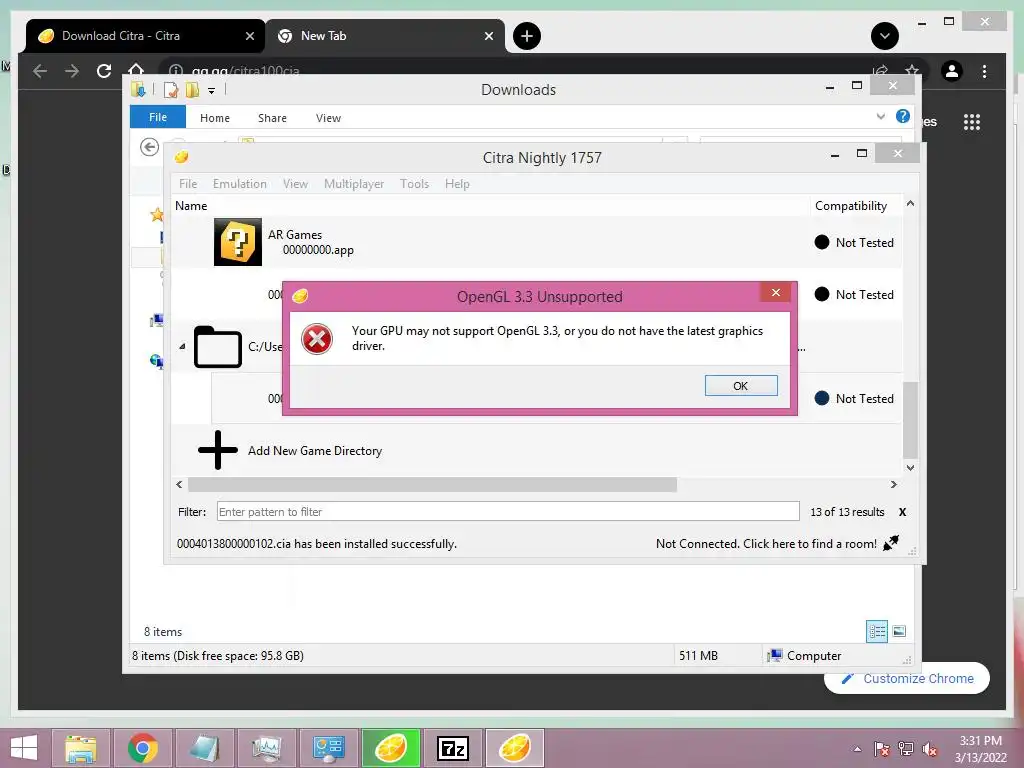This screenshot has height=768, width=1024.
Task: Open Citra's Emulation menu
Action: [240, 184]
